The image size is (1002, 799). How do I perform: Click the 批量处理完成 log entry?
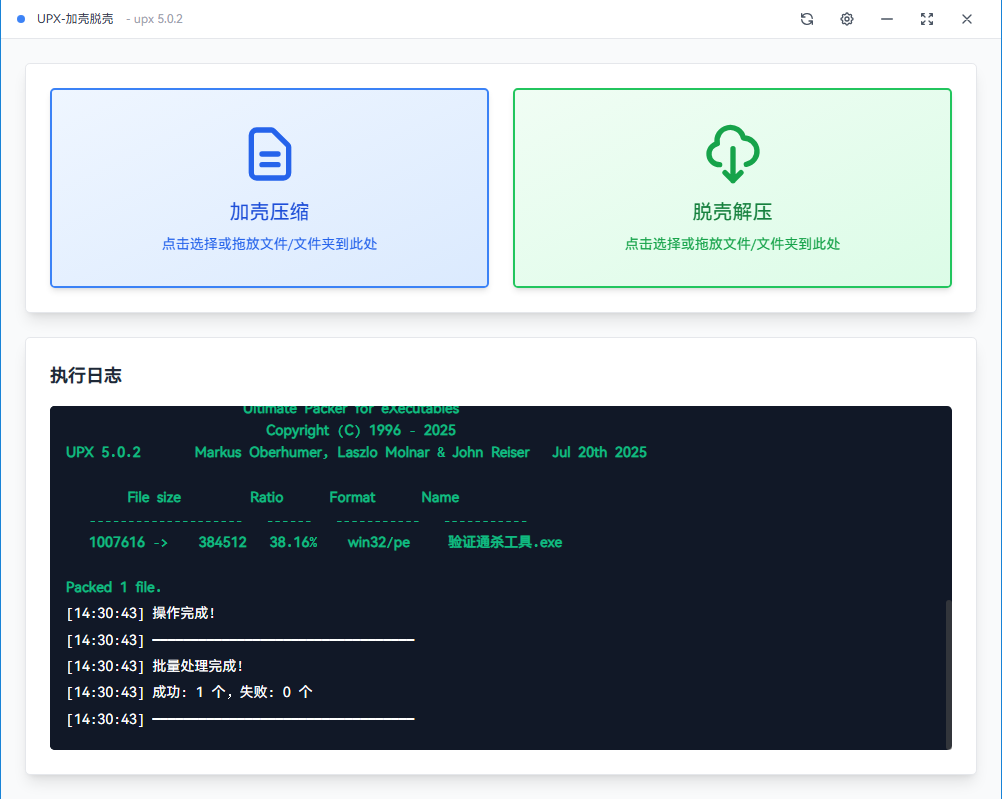click(x=196, y=665)
